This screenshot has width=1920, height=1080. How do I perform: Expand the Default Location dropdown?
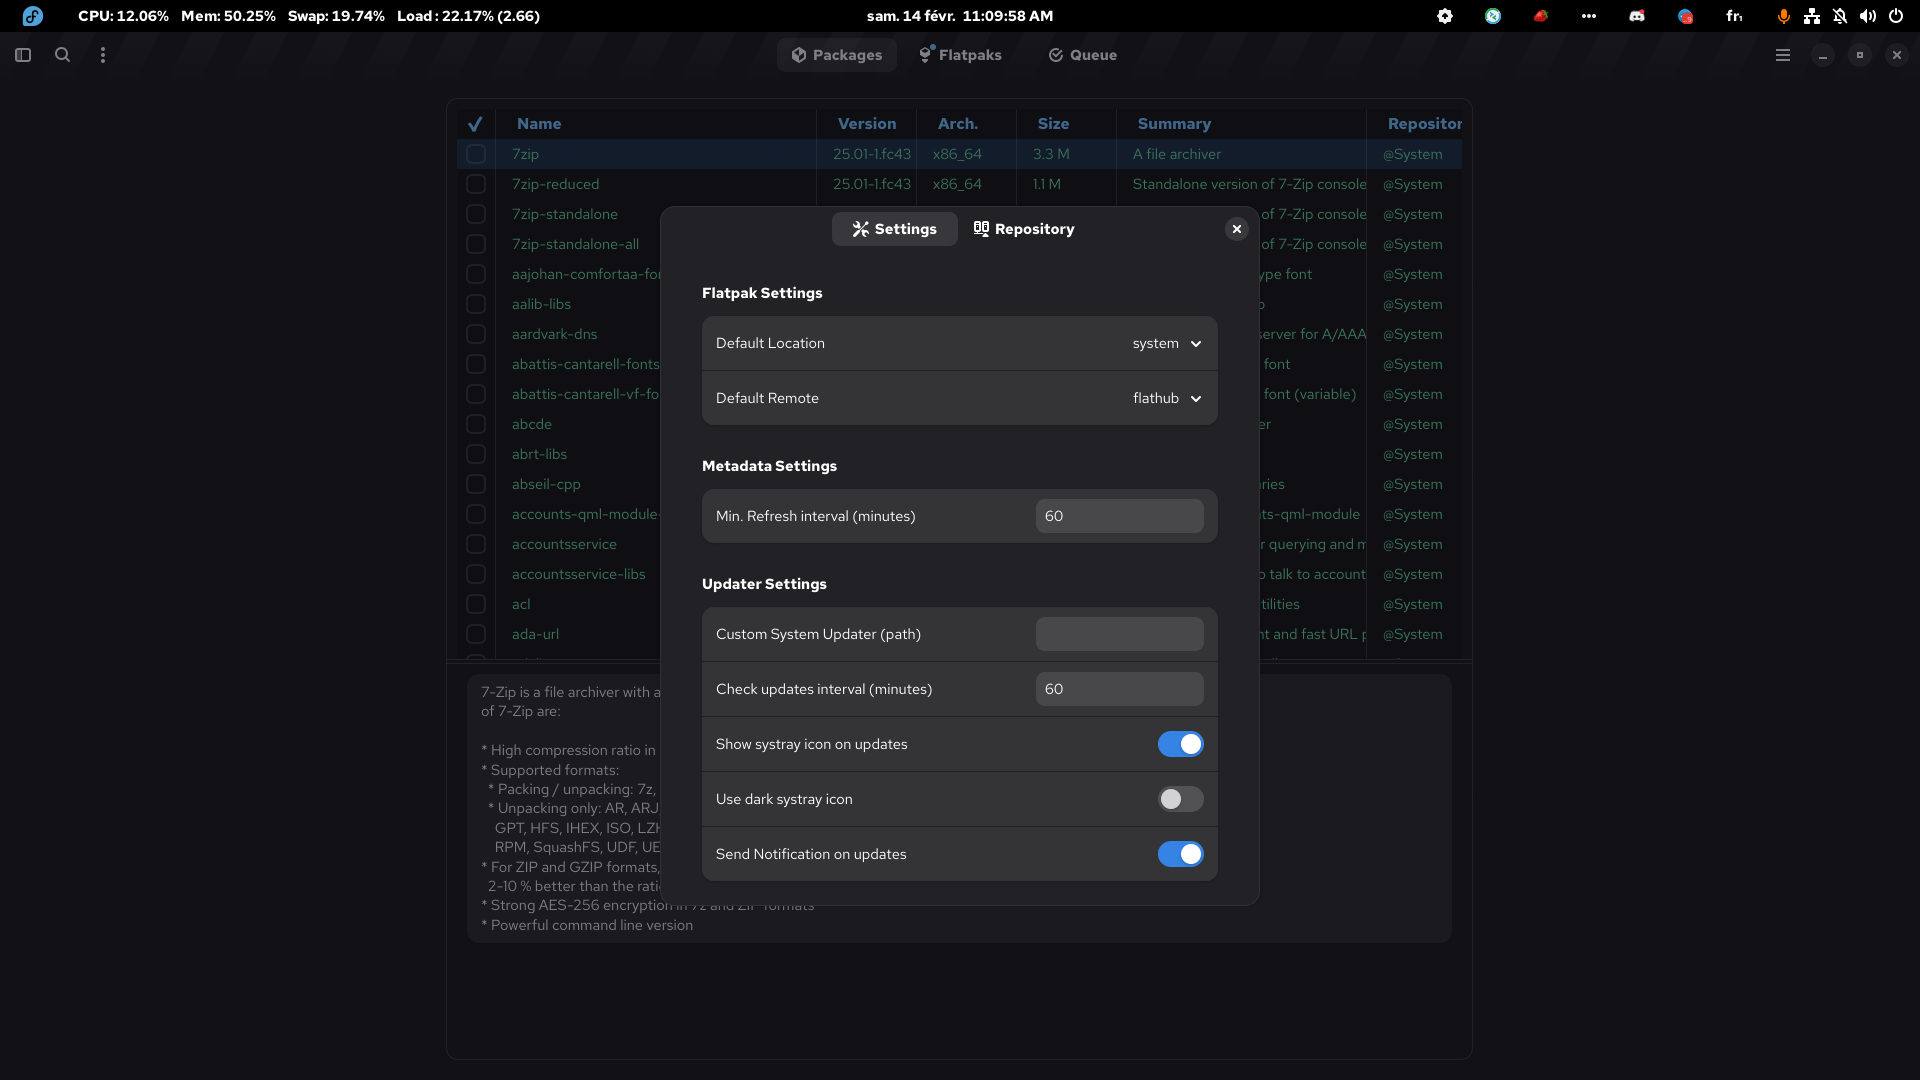click(x=1166, y=343)
